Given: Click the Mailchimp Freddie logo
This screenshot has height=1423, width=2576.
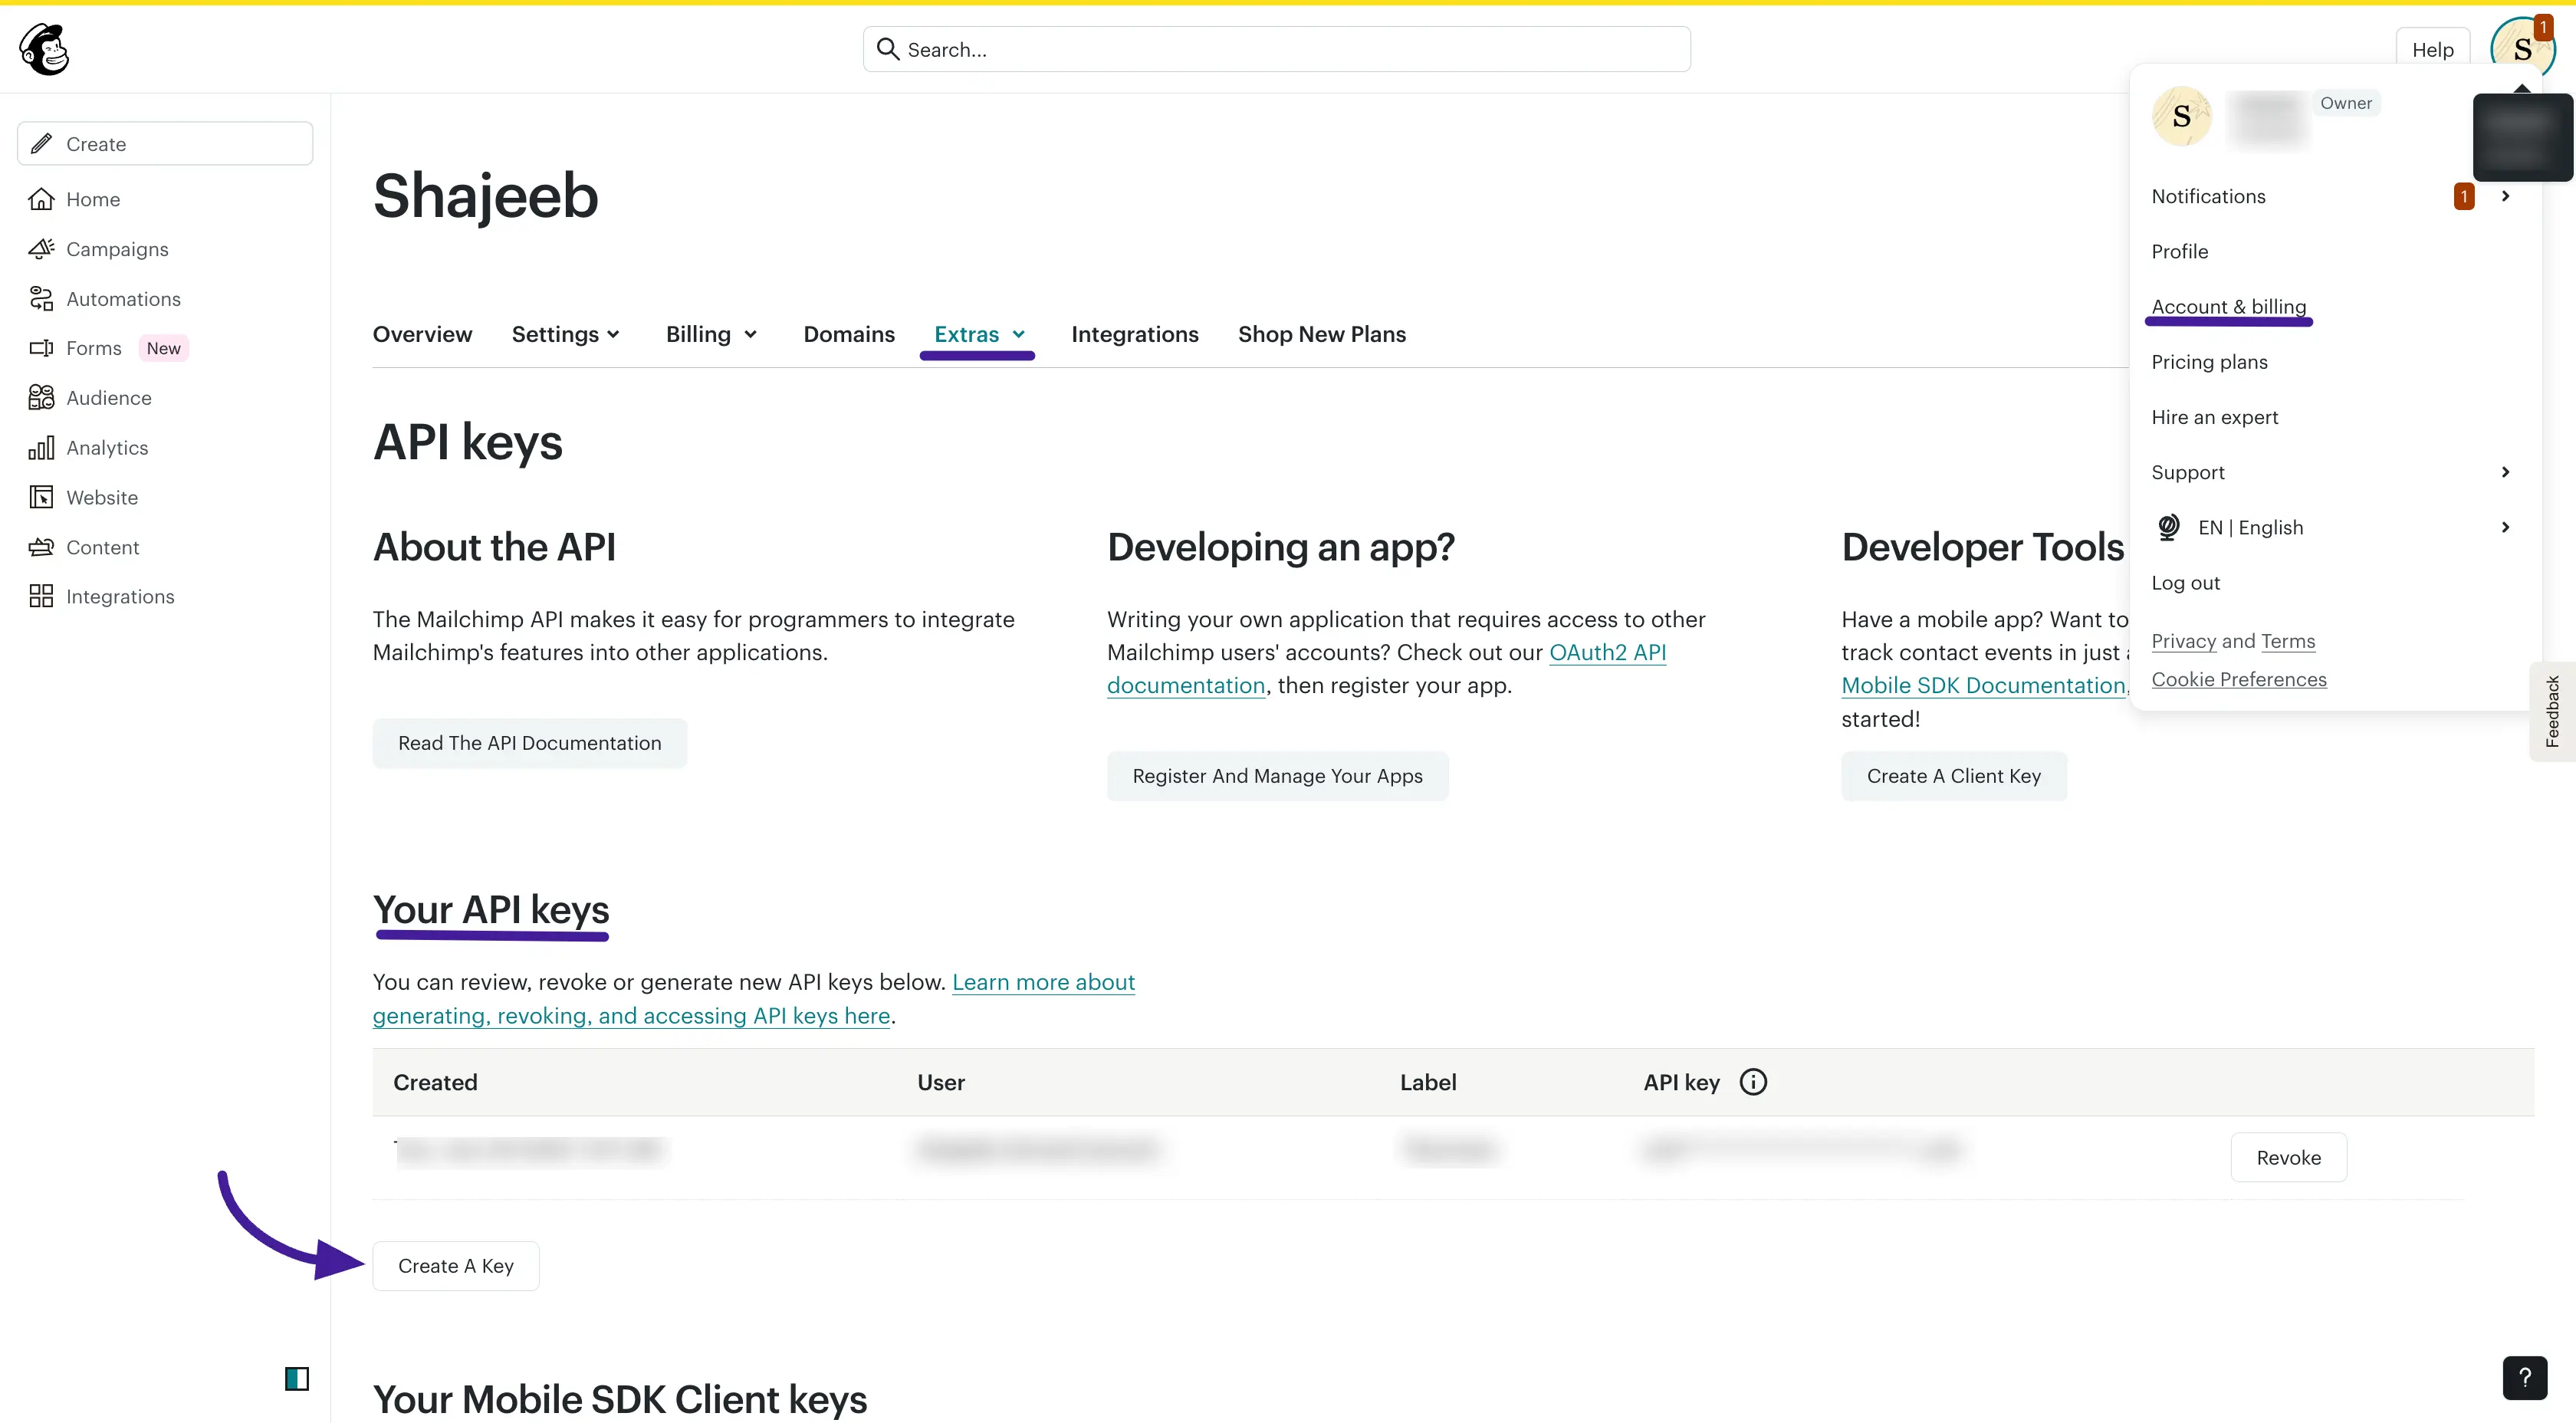Looking at the screenshot, I should (44, 49).
